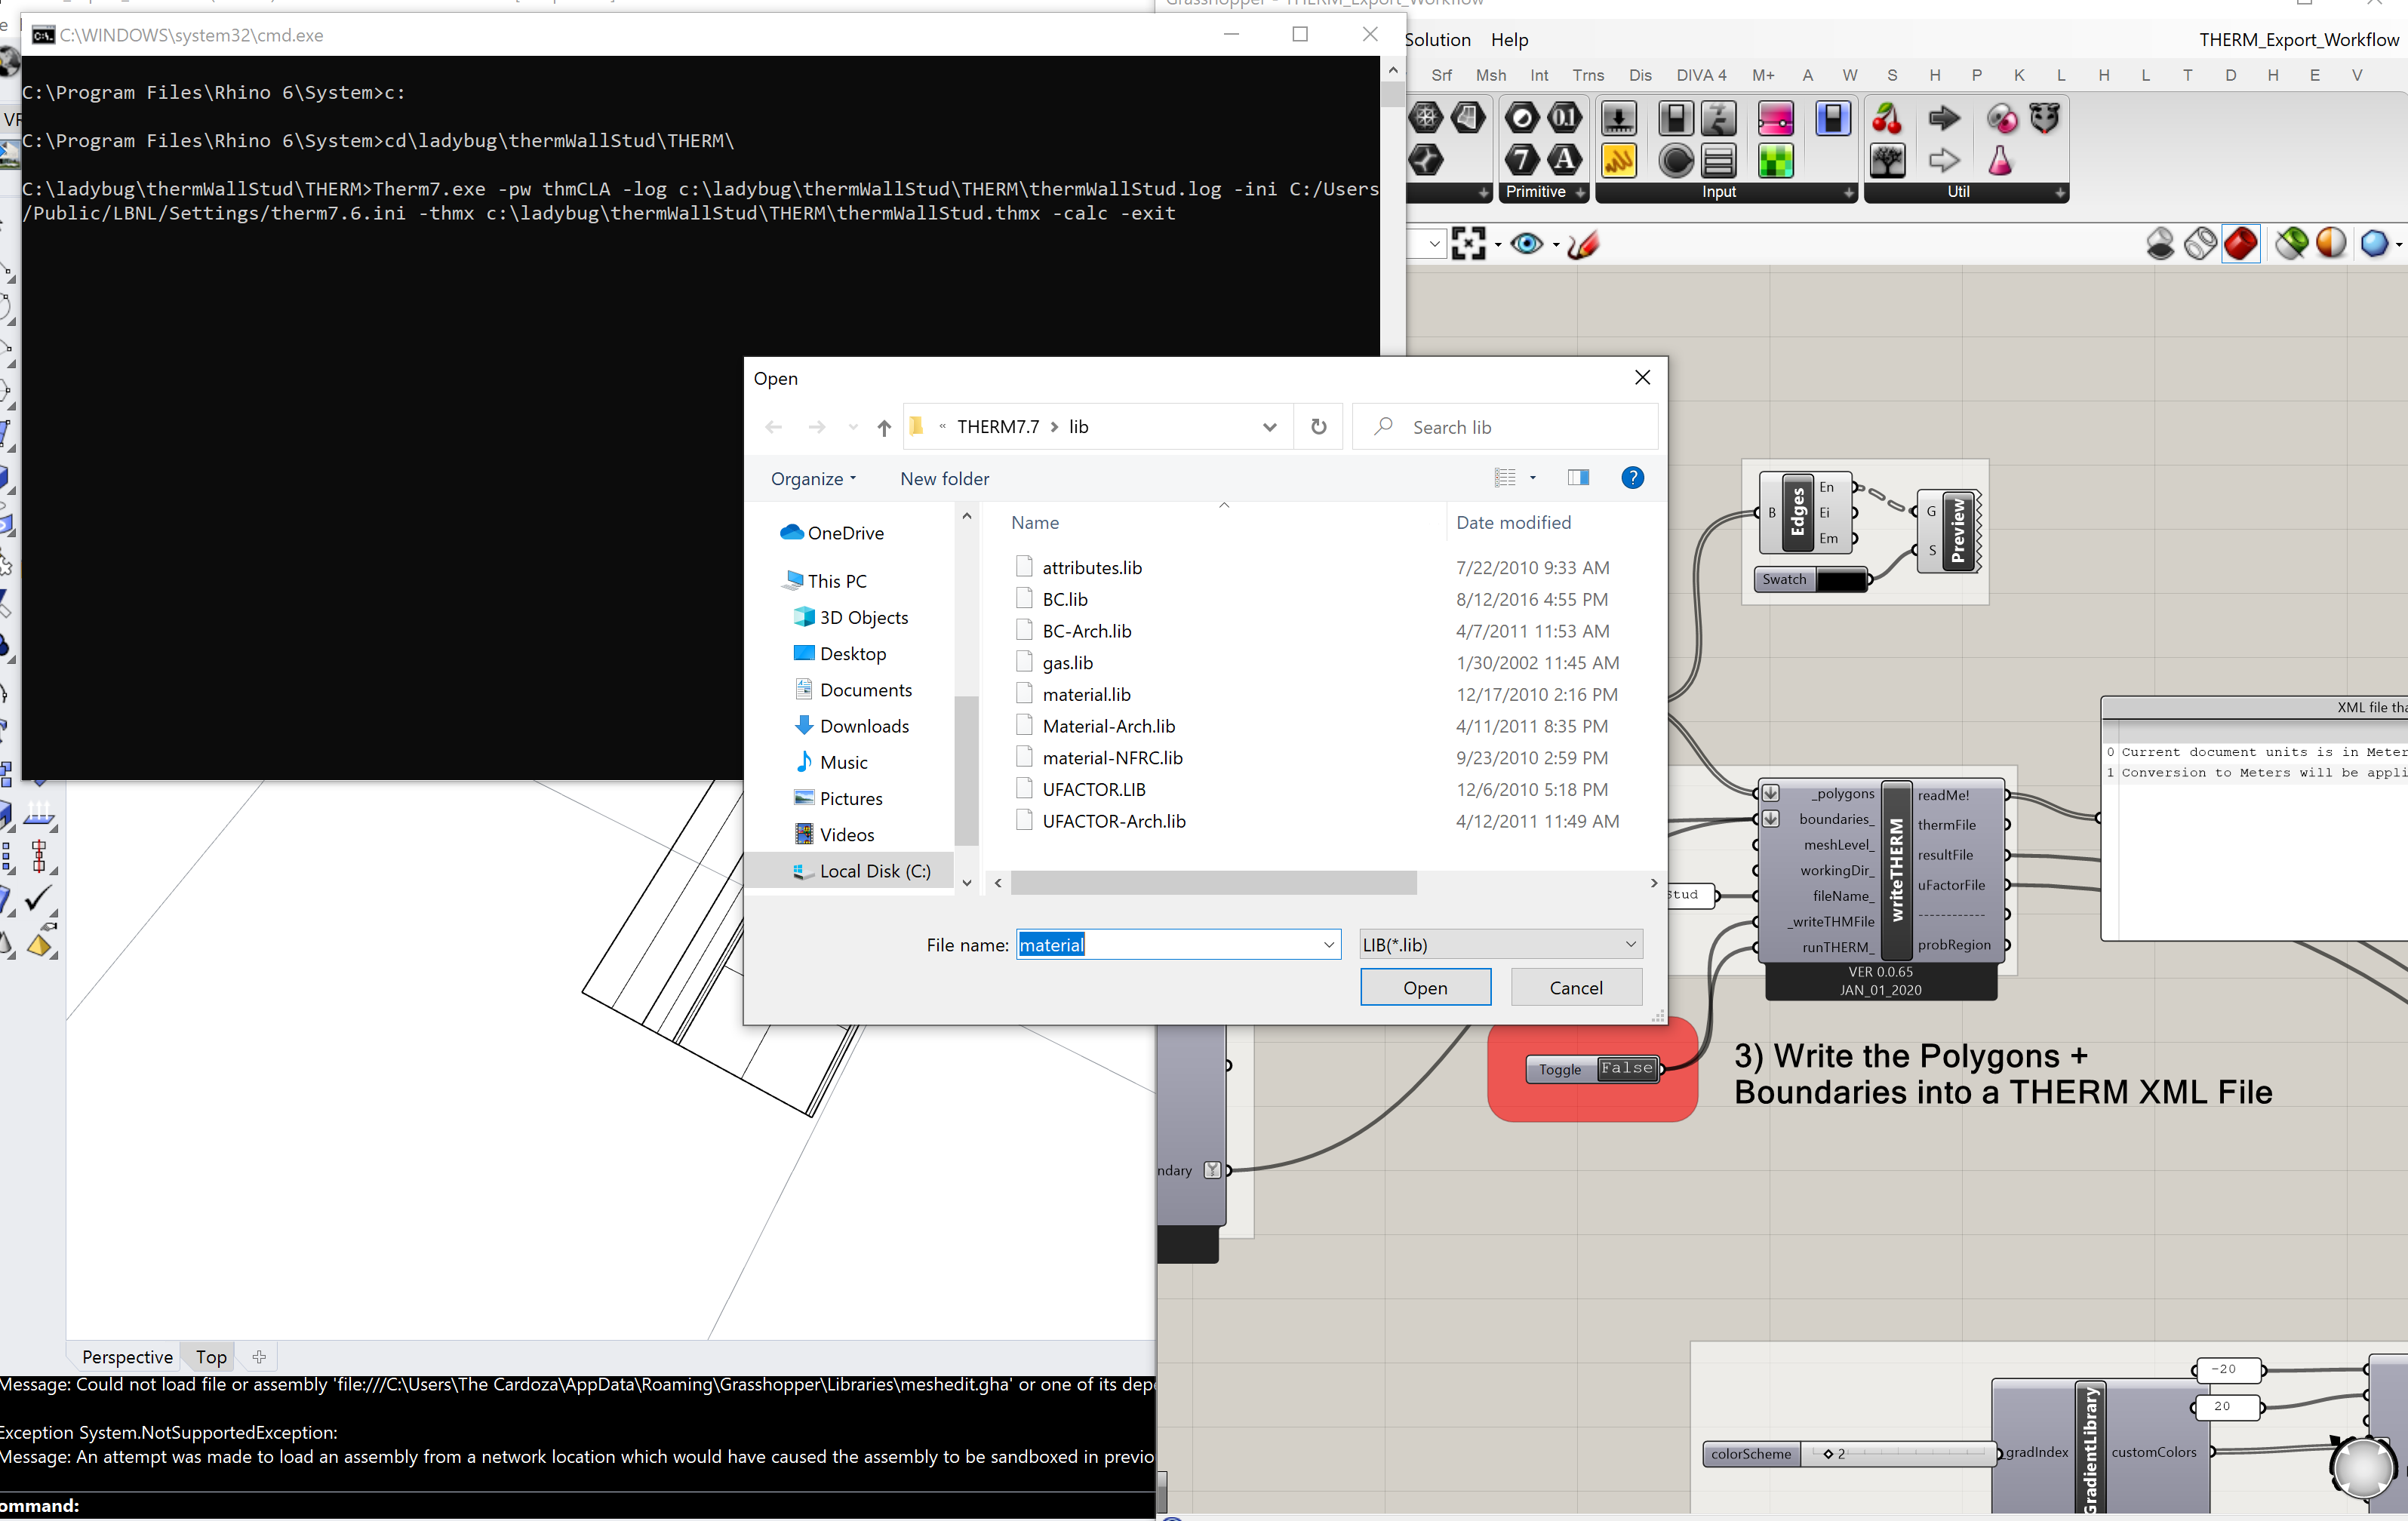Open the address bar path dropdown
This screenshot has width=2408, height=1521.
coord(1269,427)
